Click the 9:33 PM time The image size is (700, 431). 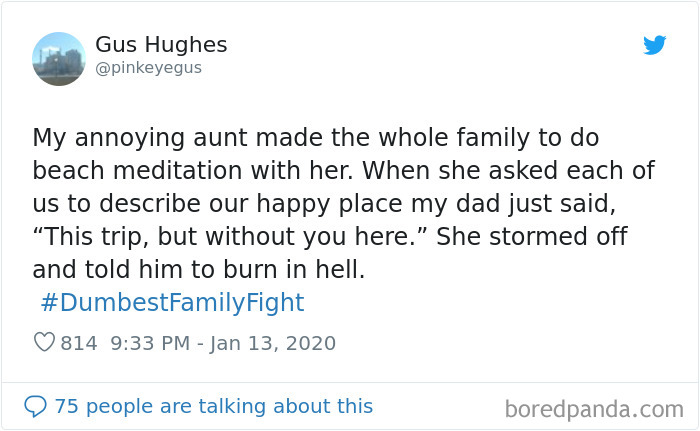(150, 343)
